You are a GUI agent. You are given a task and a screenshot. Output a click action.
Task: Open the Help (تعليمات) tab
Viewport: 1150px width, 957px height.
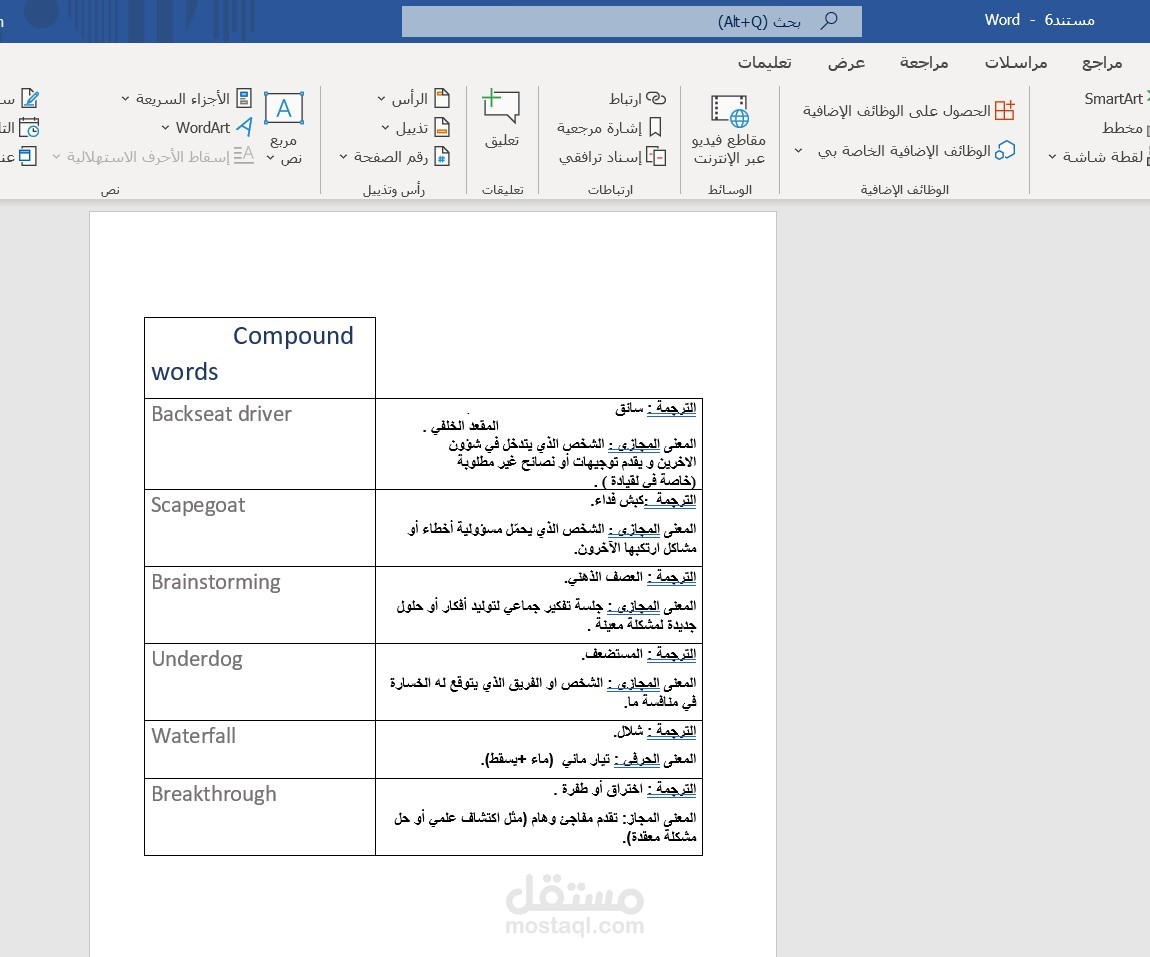point(764,63)
